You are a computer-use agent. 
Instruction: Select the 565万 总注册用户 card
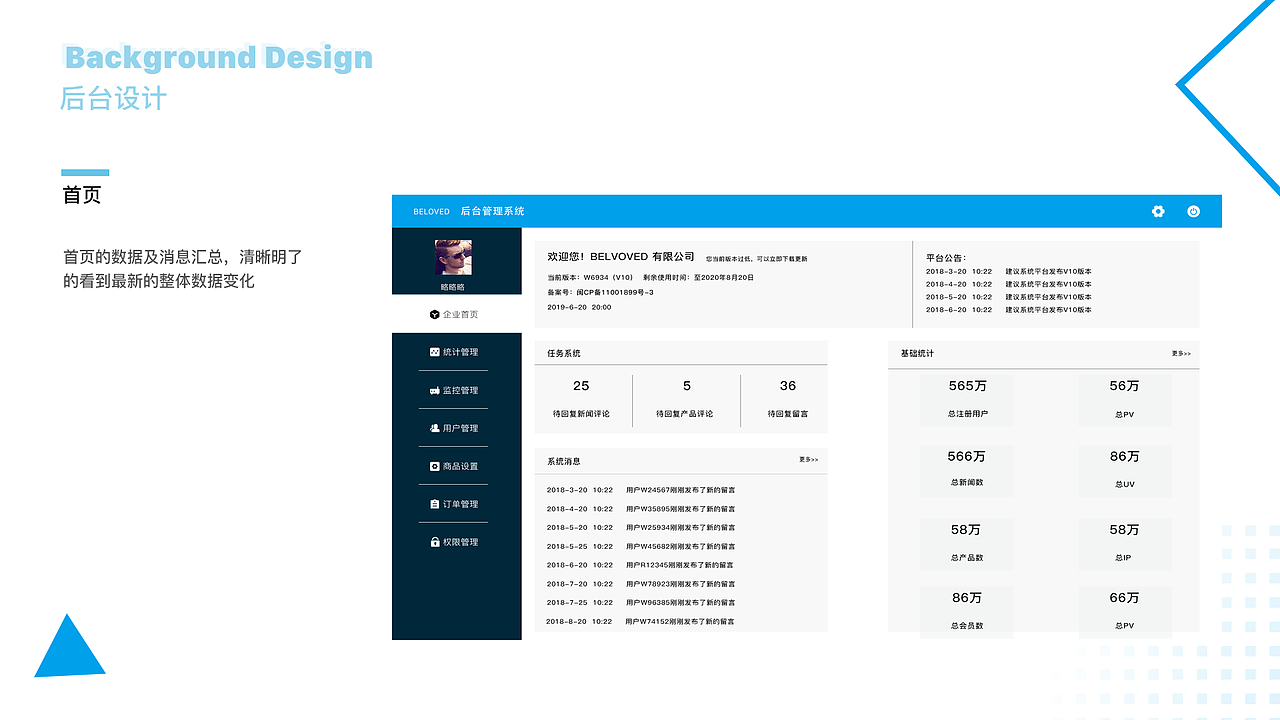coord(967,400)
